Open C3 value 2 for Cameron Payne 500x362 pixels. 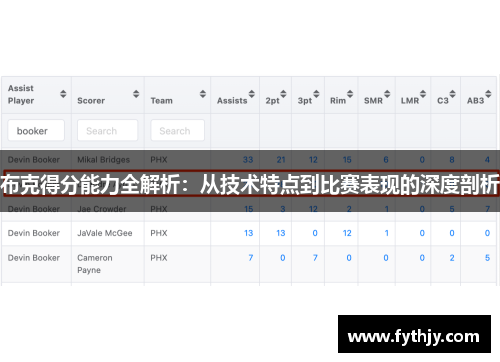[452, 258]
